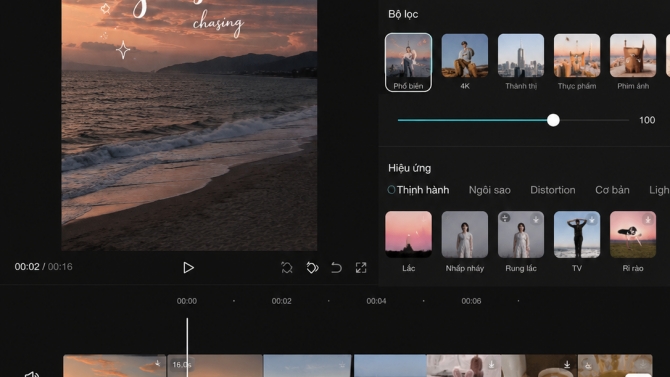Select the Thực phẩm filter
670x377 pixels.
click(577, 62)
